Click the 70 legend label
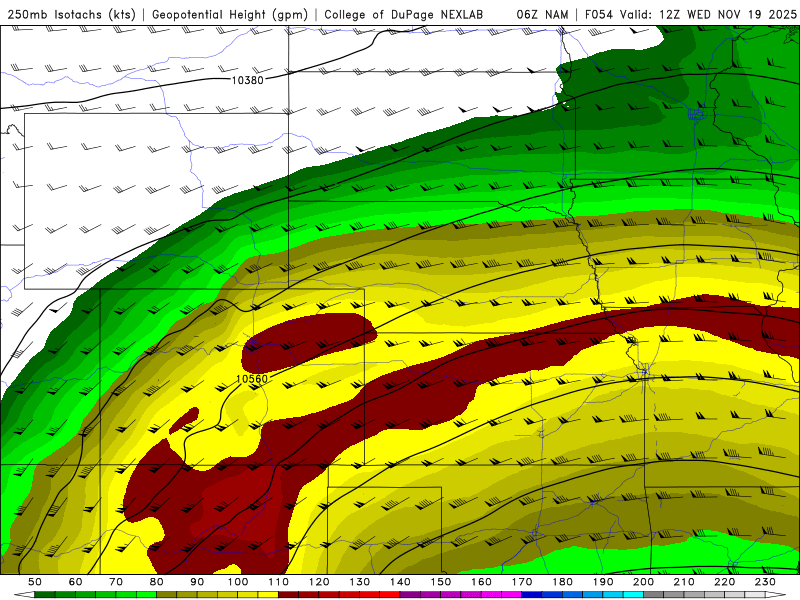Image resolution: width=800 pixels, height=600 pixels. point(116,582)
